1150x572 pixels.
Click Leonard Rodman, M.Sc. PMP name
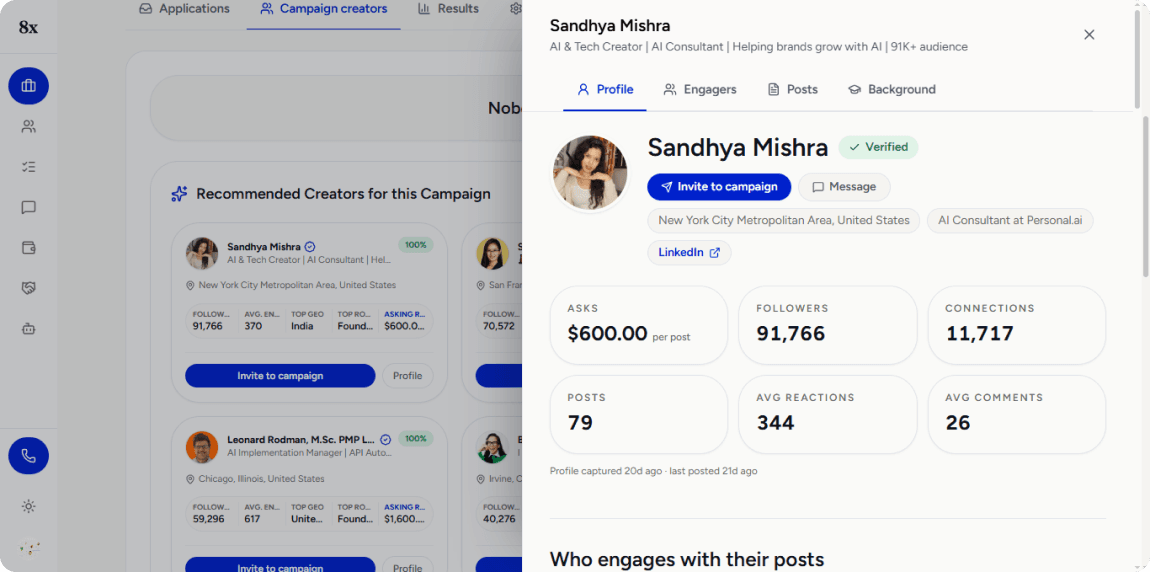click(x=301, y=440)
